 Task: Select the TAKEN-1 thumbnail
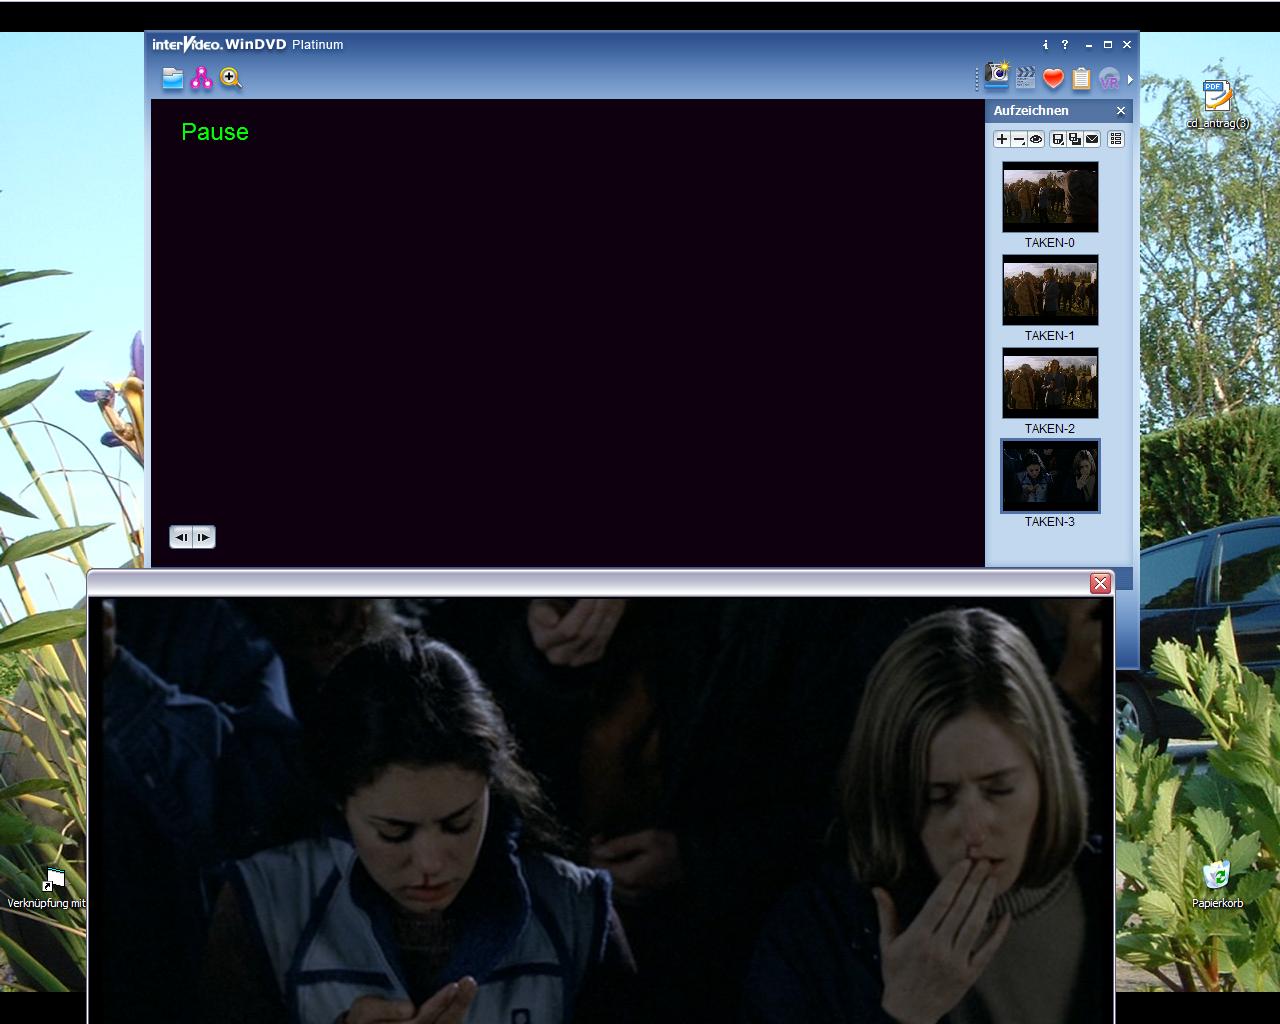pos(1050,290)
